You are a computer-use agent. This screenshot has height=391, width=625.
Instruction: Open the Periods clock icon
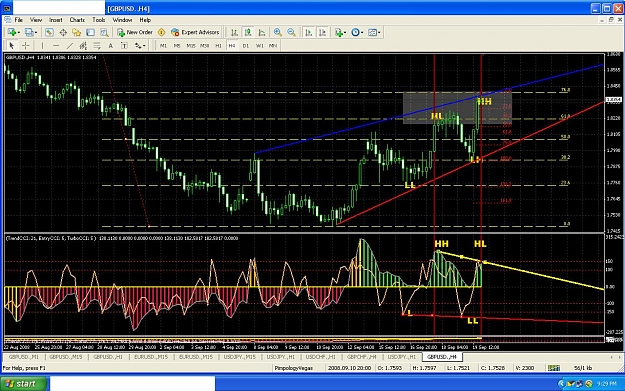point(355,32)
